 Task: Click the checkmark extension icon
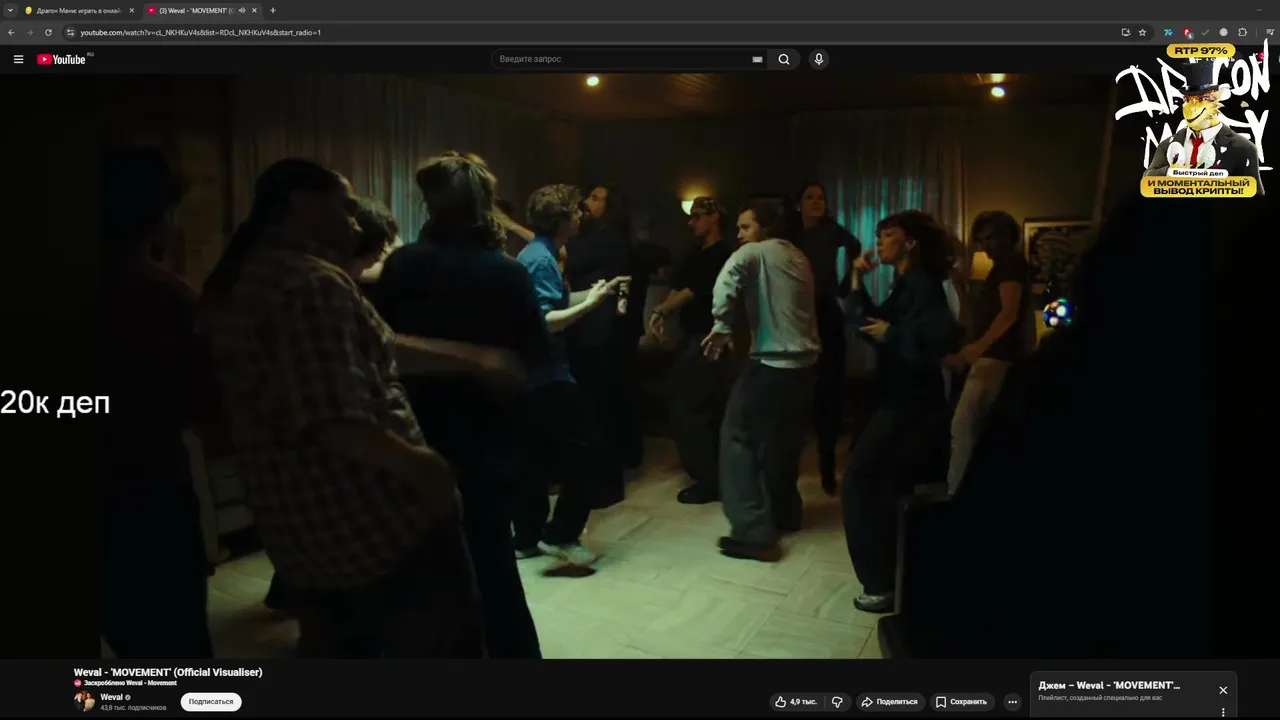point(1205,32)
